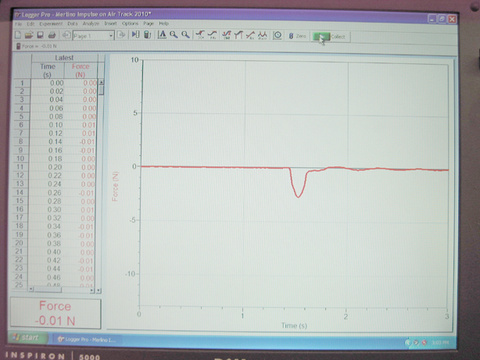Click the time cell 0.30
The image size is (480, 360).
coord(54,209)
